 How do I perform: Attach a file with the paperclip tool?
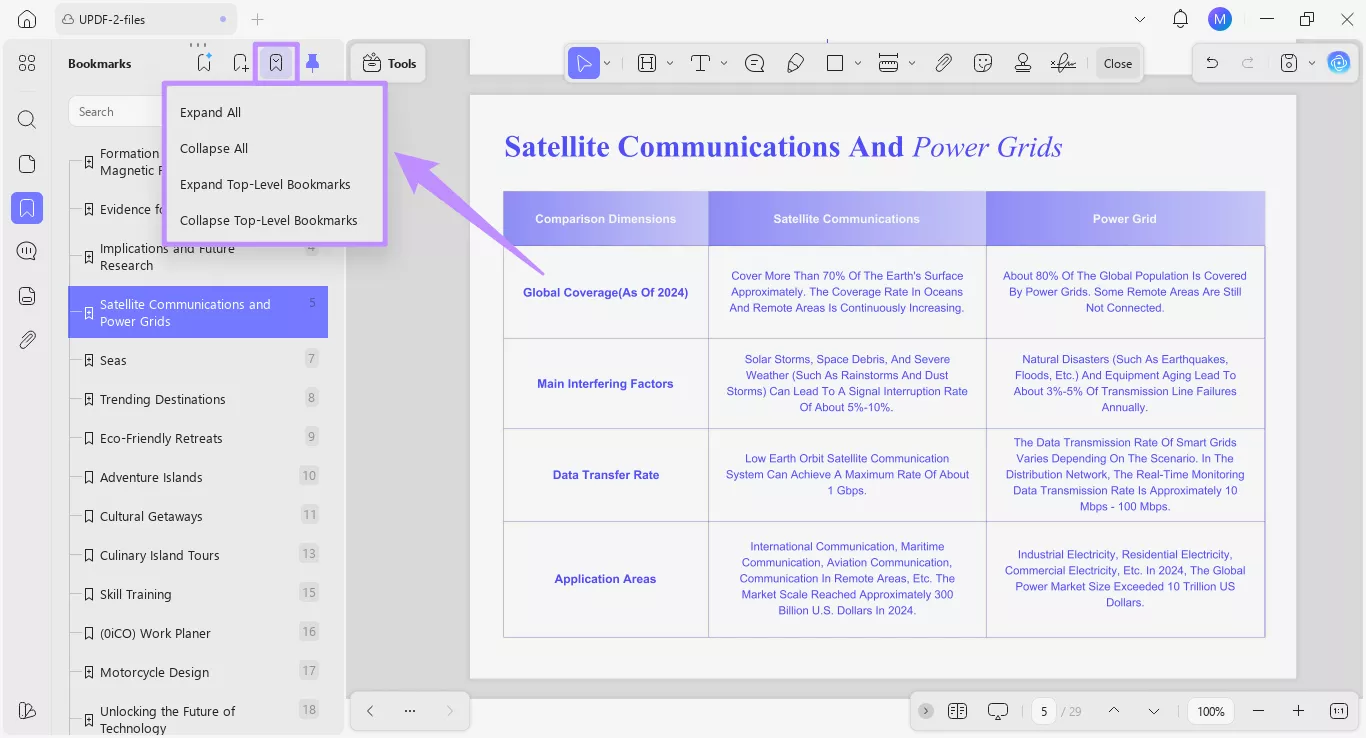[x=943, y=62]
